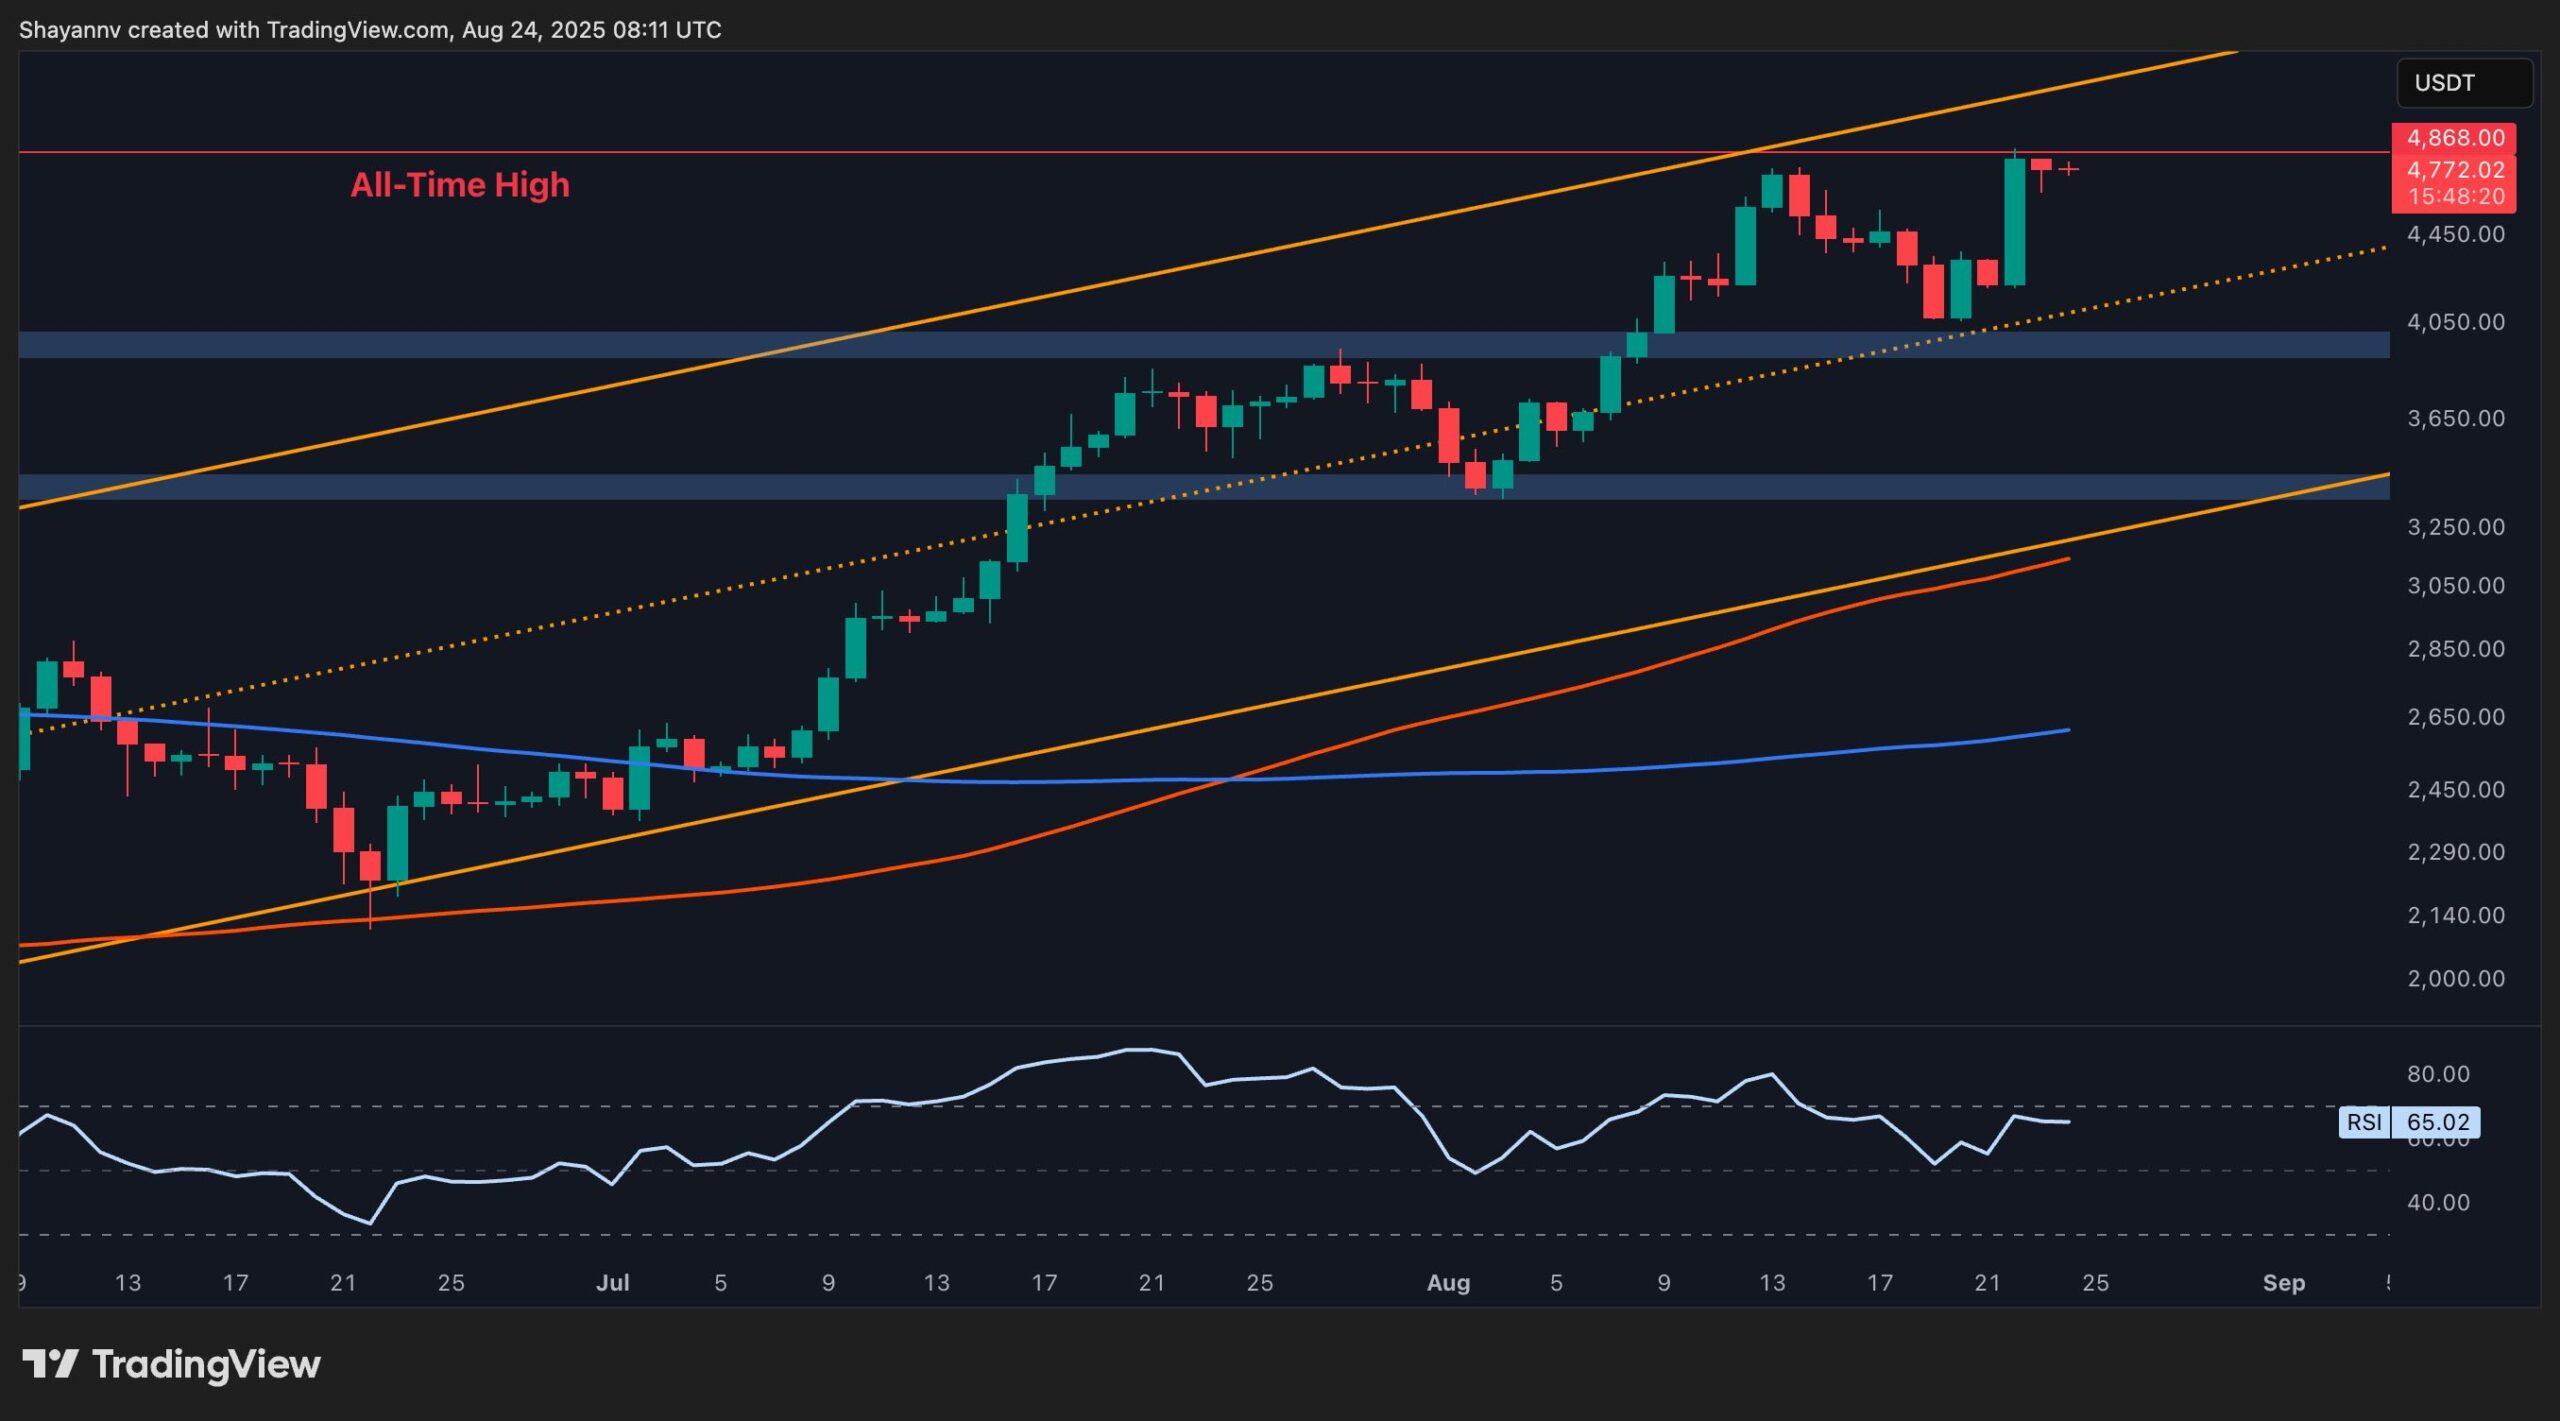Click the red all-time high horizontal line
This screenshot has width=2560, height=1421.
(x=1000, y=152)
